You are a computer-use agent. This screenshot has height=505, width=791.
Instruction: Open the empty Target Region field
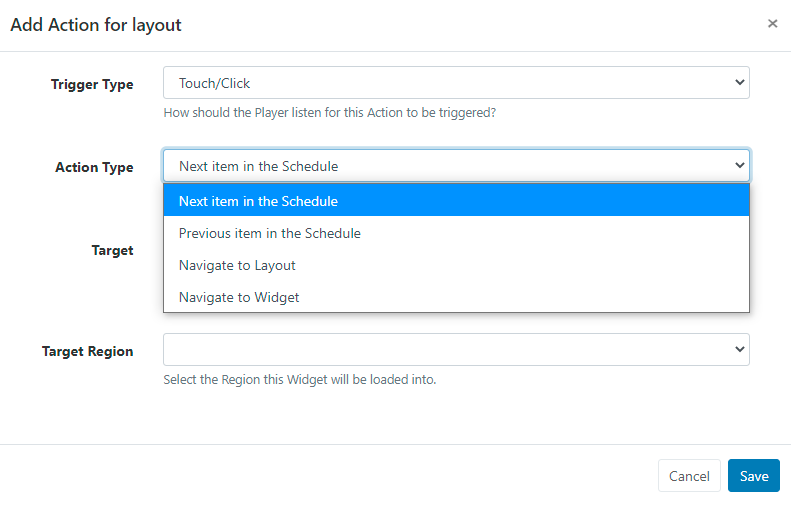pyautogui.click(x=456, y=349)
